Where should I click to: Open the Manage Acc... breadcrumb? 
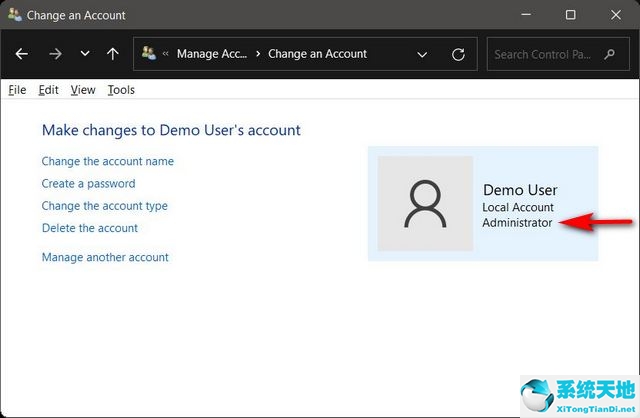(212, 54)
